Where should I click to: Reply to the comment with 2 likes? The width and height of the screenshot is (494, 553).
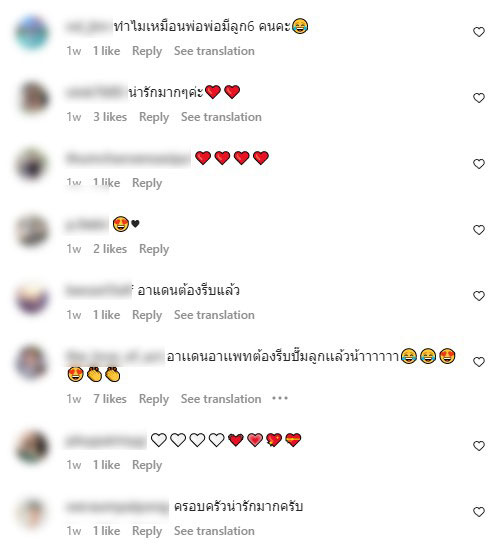click(154, 249)
